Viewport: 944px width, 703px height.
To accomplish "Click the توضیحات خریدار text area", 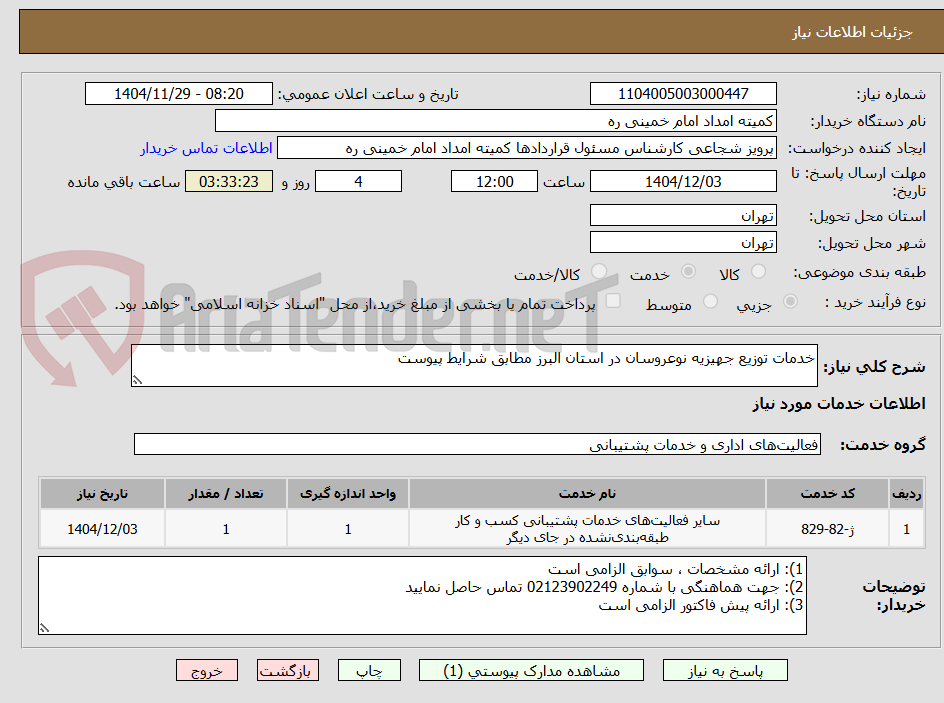I will (x=422, y=595).
